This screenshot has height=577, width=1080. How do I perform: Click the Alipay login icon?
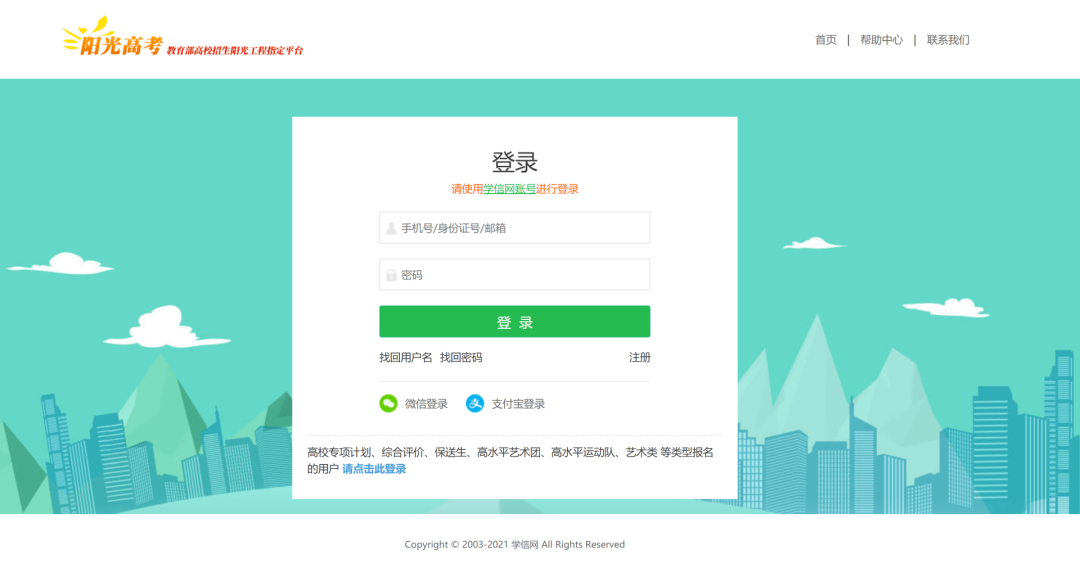click(x=475, y=403)
